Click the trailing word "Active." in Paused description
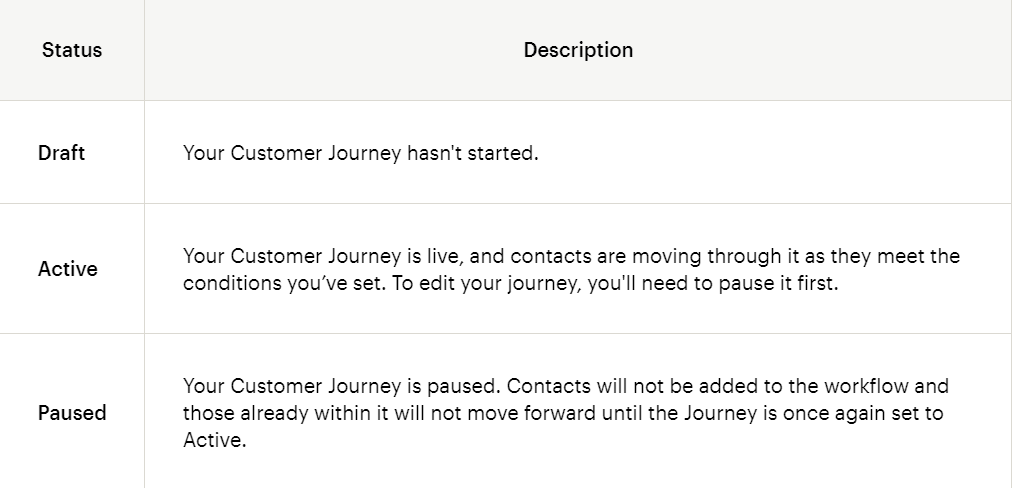This screenshot has width=1012, height=488. pyautogui.click(x=215, y=440)
